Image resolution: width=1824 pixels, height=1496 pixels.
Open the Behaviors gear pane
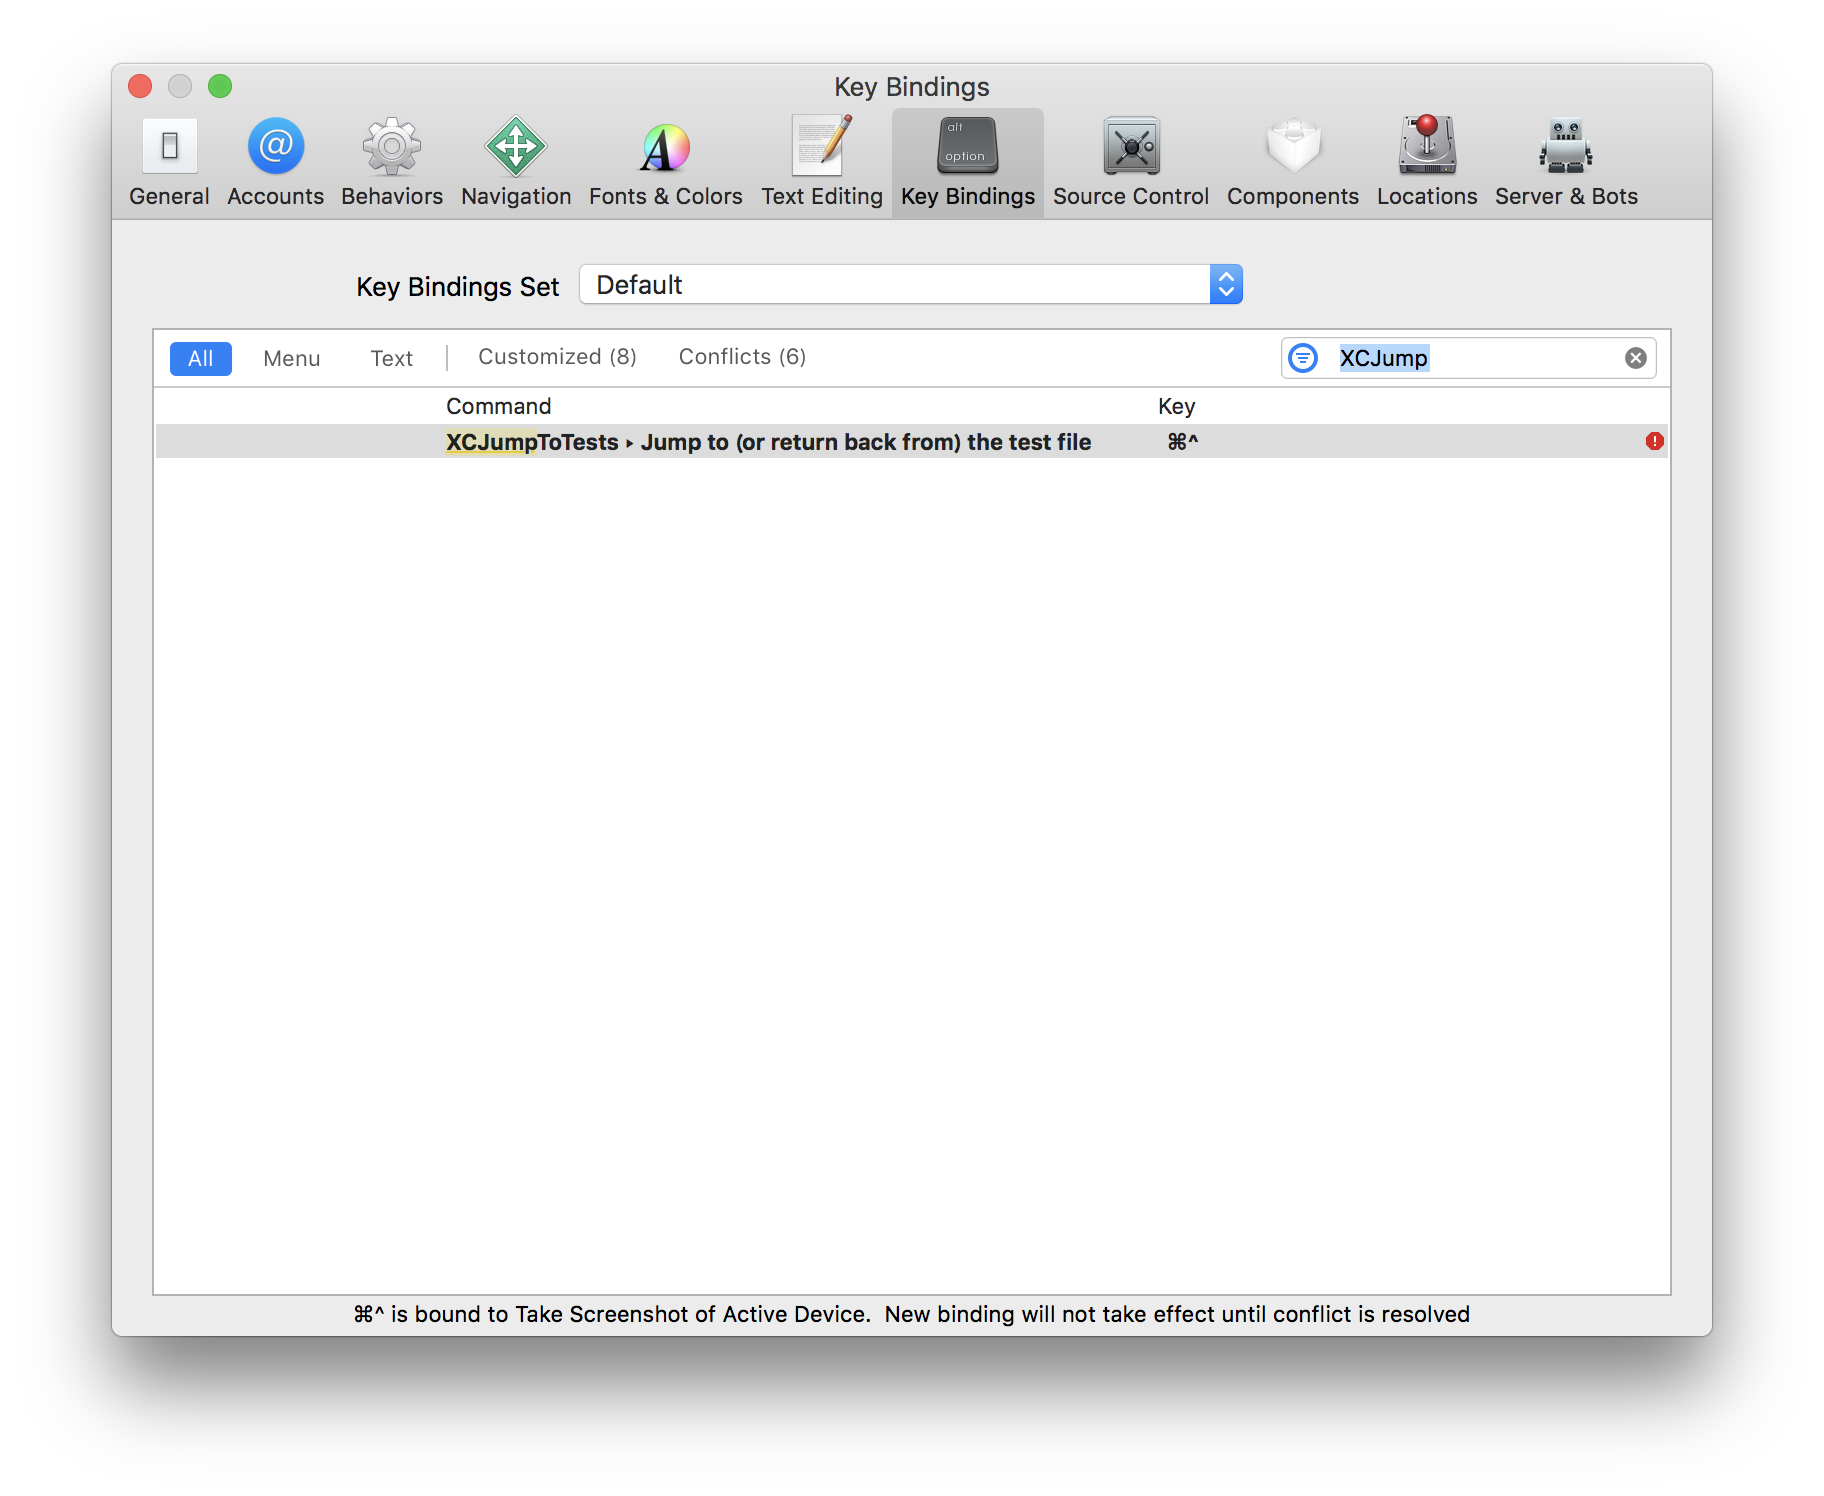pyautogui.click(x=392, y=163)
